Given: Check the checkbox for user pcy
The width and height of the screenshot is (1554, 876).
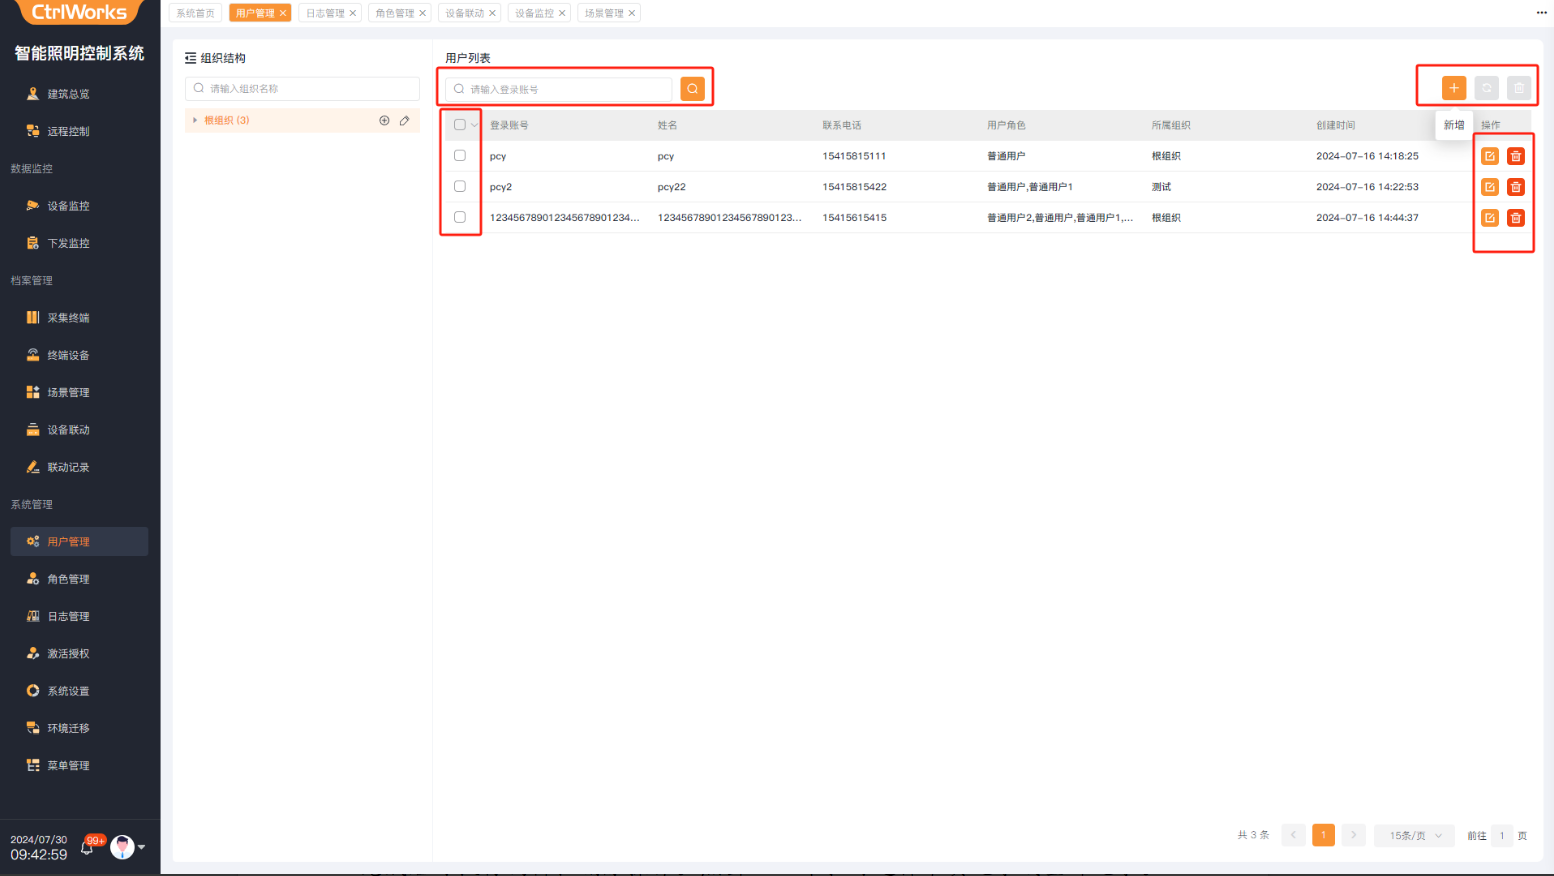Looking at the screenshot, I should (x=460, y=156).
